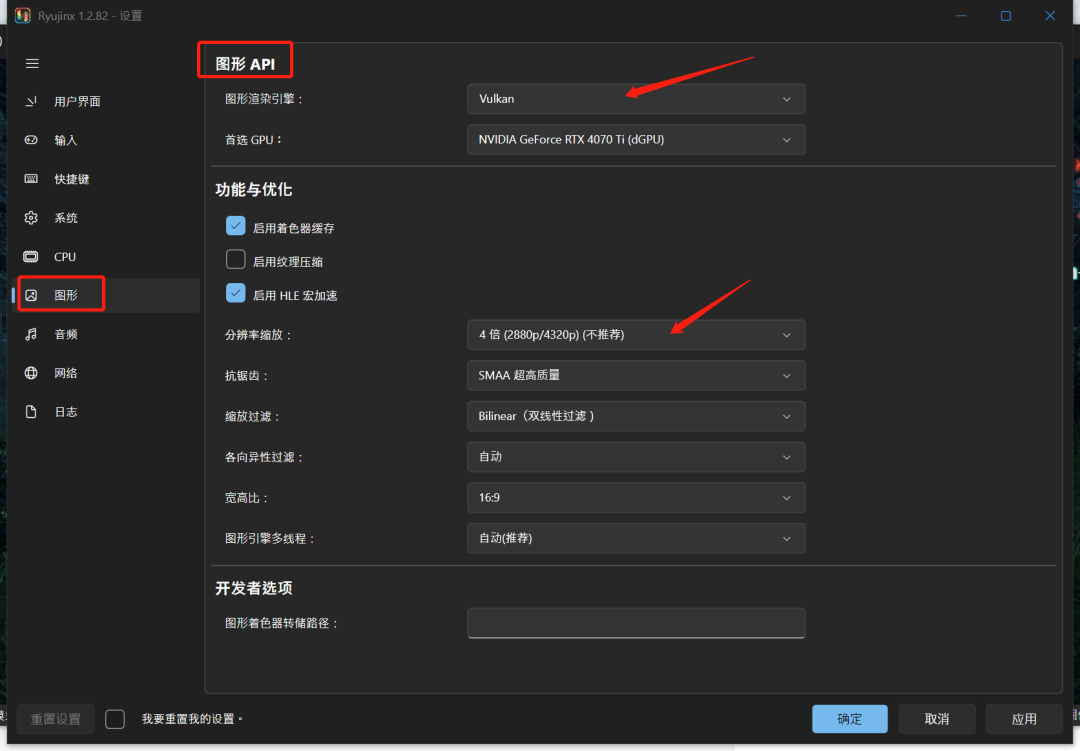Open the 用户界面 settings icon
The height and width of the screenshot is (751, 1080).
pyautogui.click(x=32, y=101)
